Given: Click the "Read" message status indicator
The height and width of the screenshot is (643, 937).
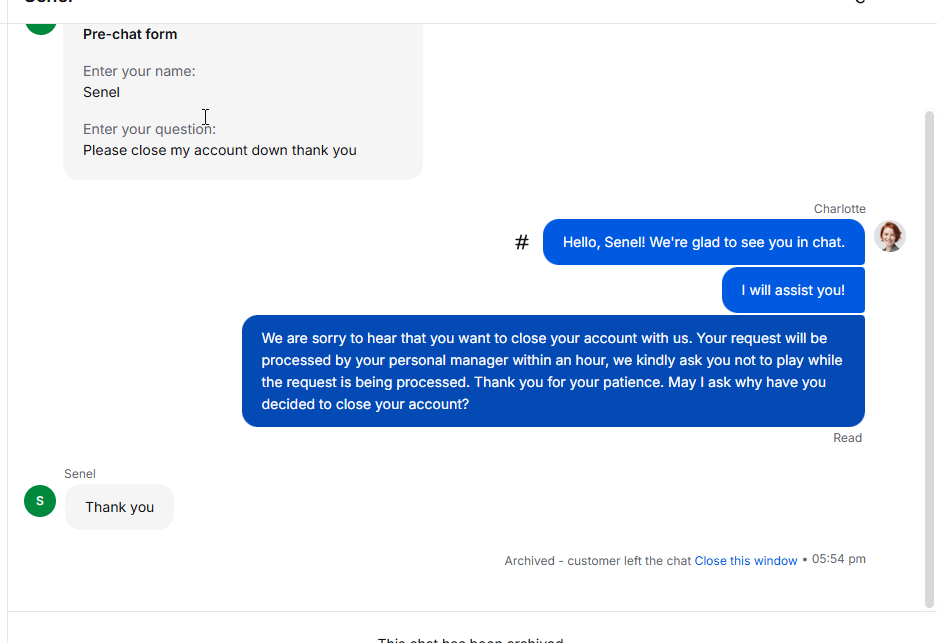Looking at the screenshot, I should point(847,438).
